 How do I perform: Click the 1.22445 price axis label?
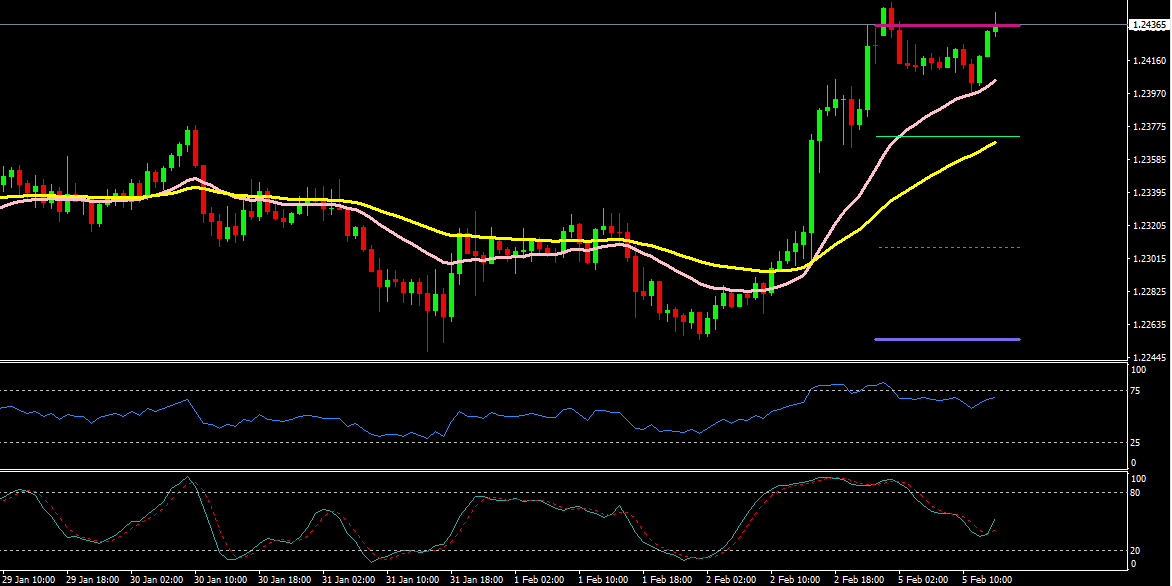(1145, 358)
